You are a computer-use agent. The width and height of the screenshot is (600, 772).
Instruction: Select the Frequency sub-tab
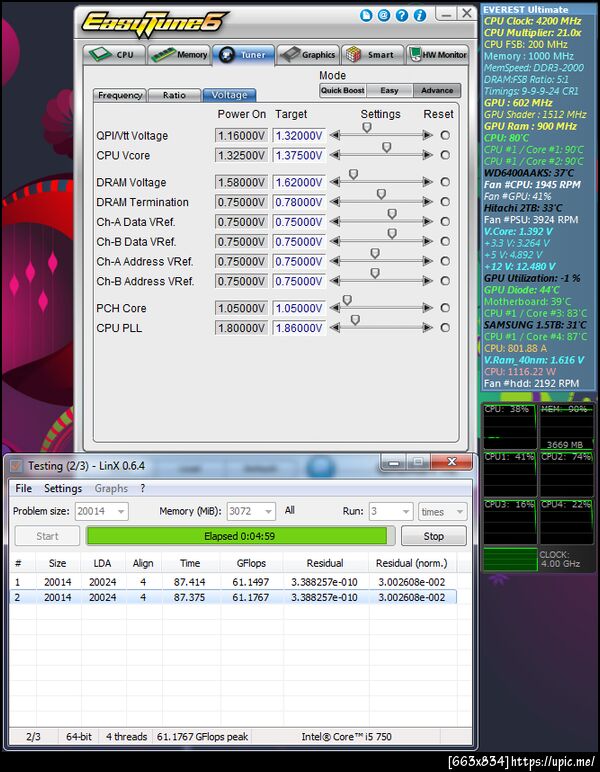(120, 95)
